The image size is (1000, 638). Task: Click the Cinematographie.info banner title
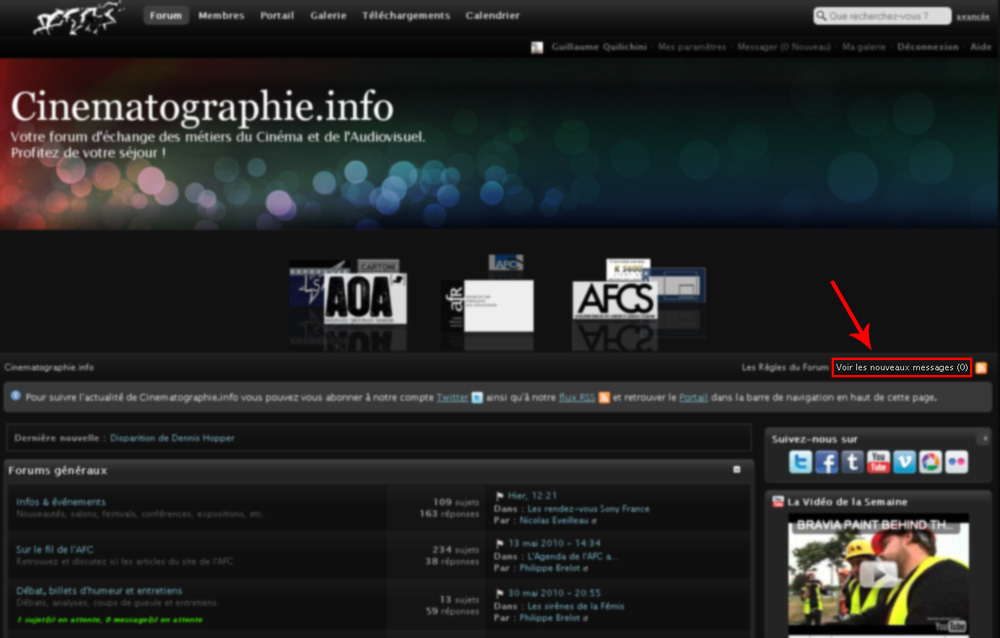[x=202, y=107]
